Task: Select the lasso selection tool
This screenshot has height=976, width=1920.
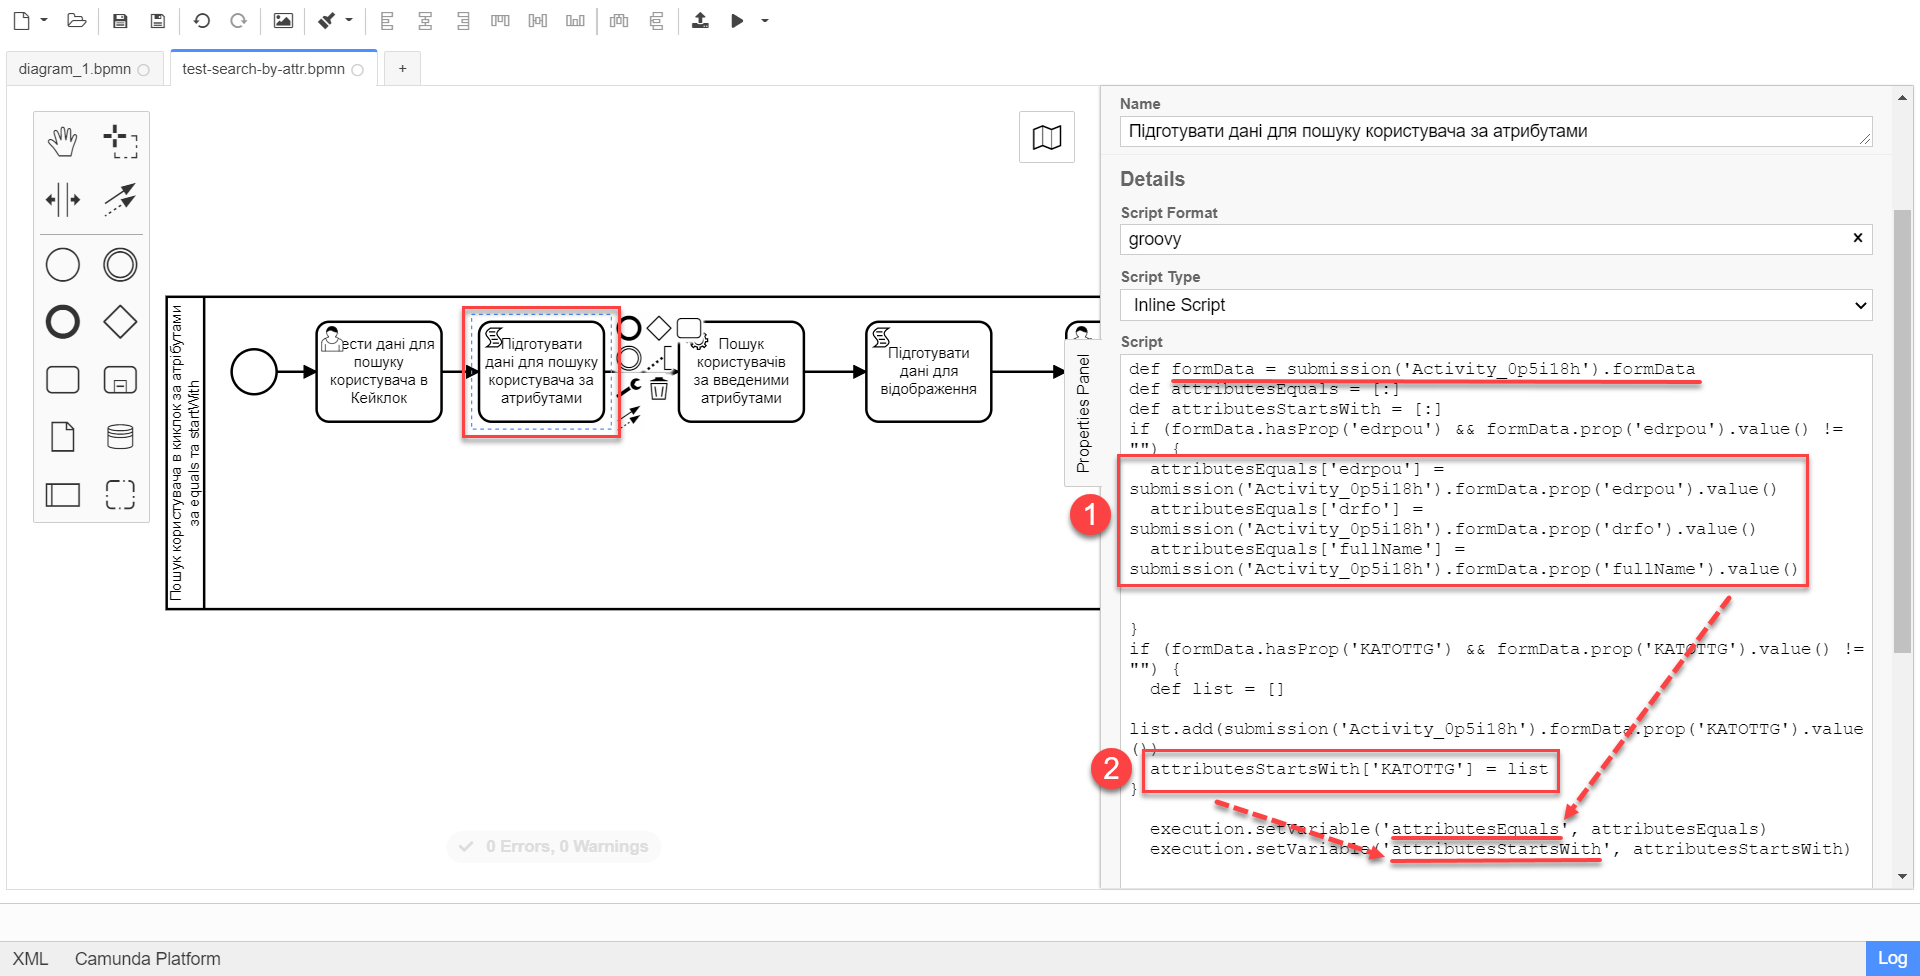Action: [120, 142]
